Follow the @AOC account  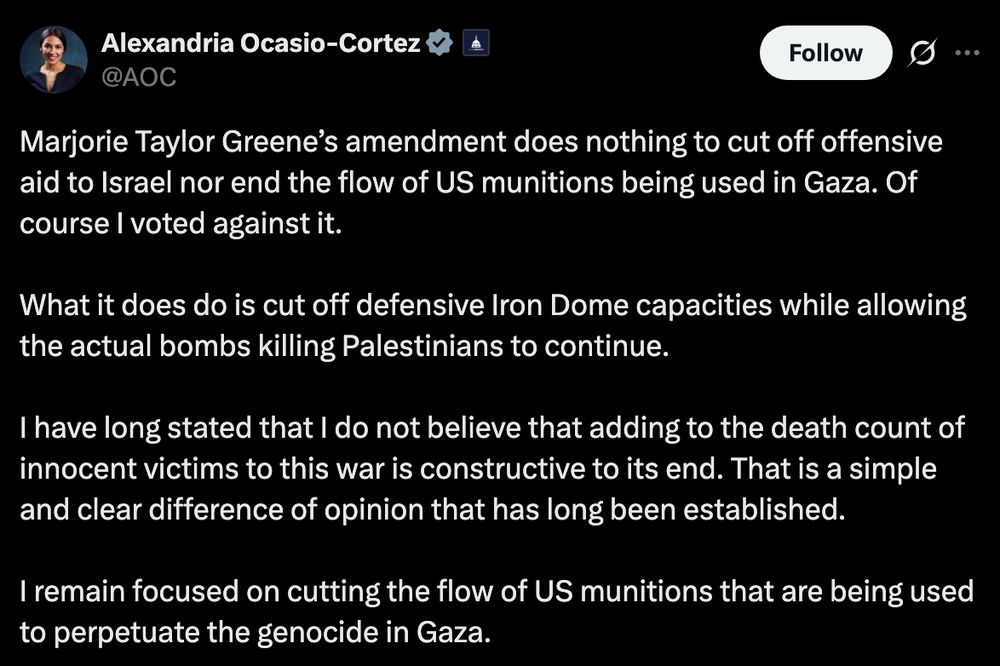(x=825, y=53)
